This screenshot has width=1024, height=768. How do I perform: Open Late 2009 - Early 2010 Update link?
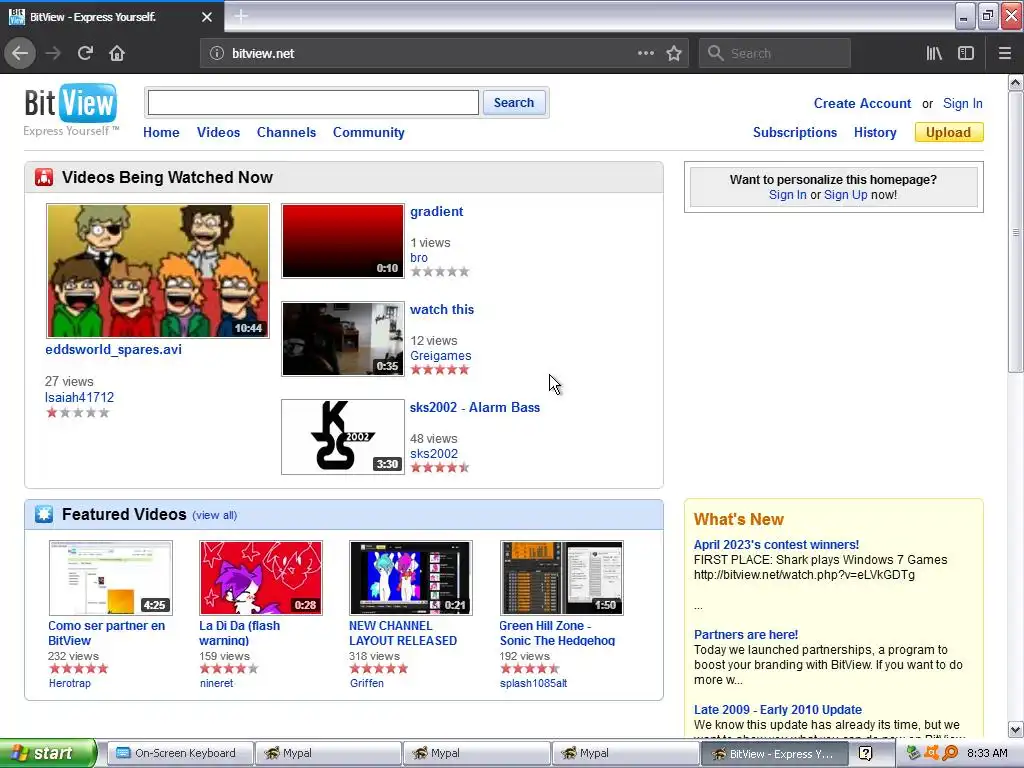pos(778,710)
